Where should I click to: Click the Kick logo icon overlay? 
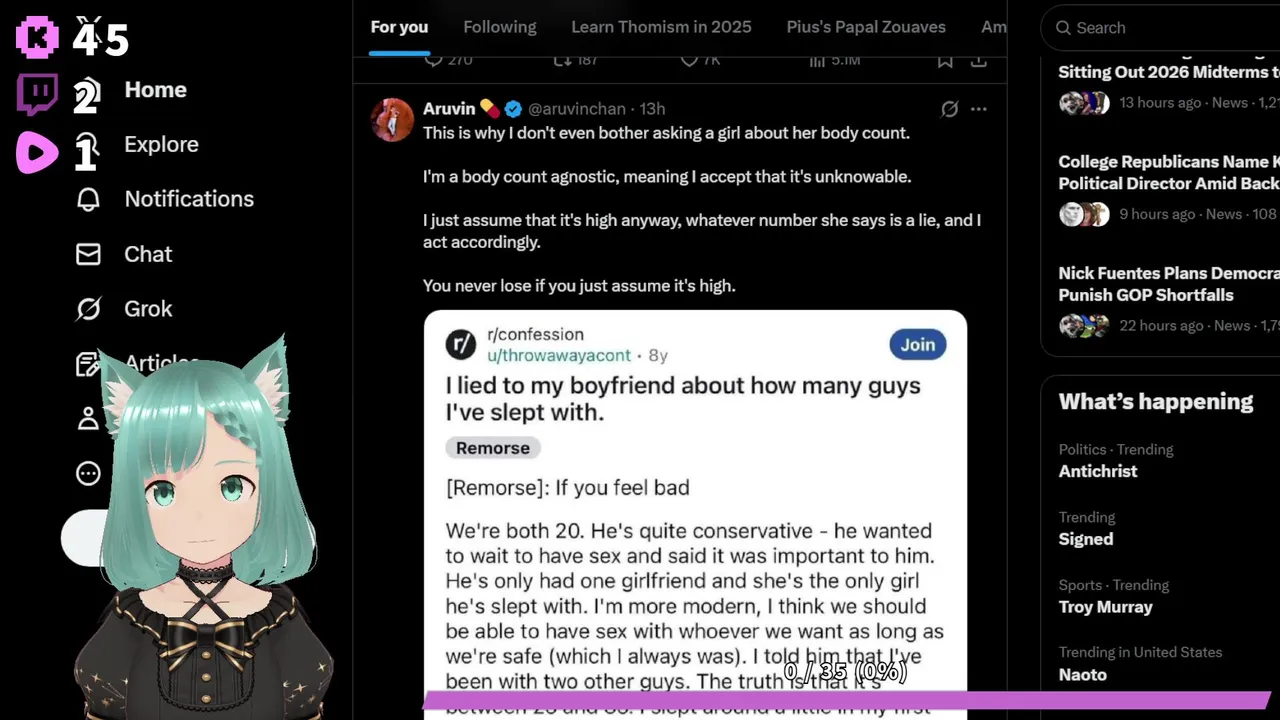37,37
